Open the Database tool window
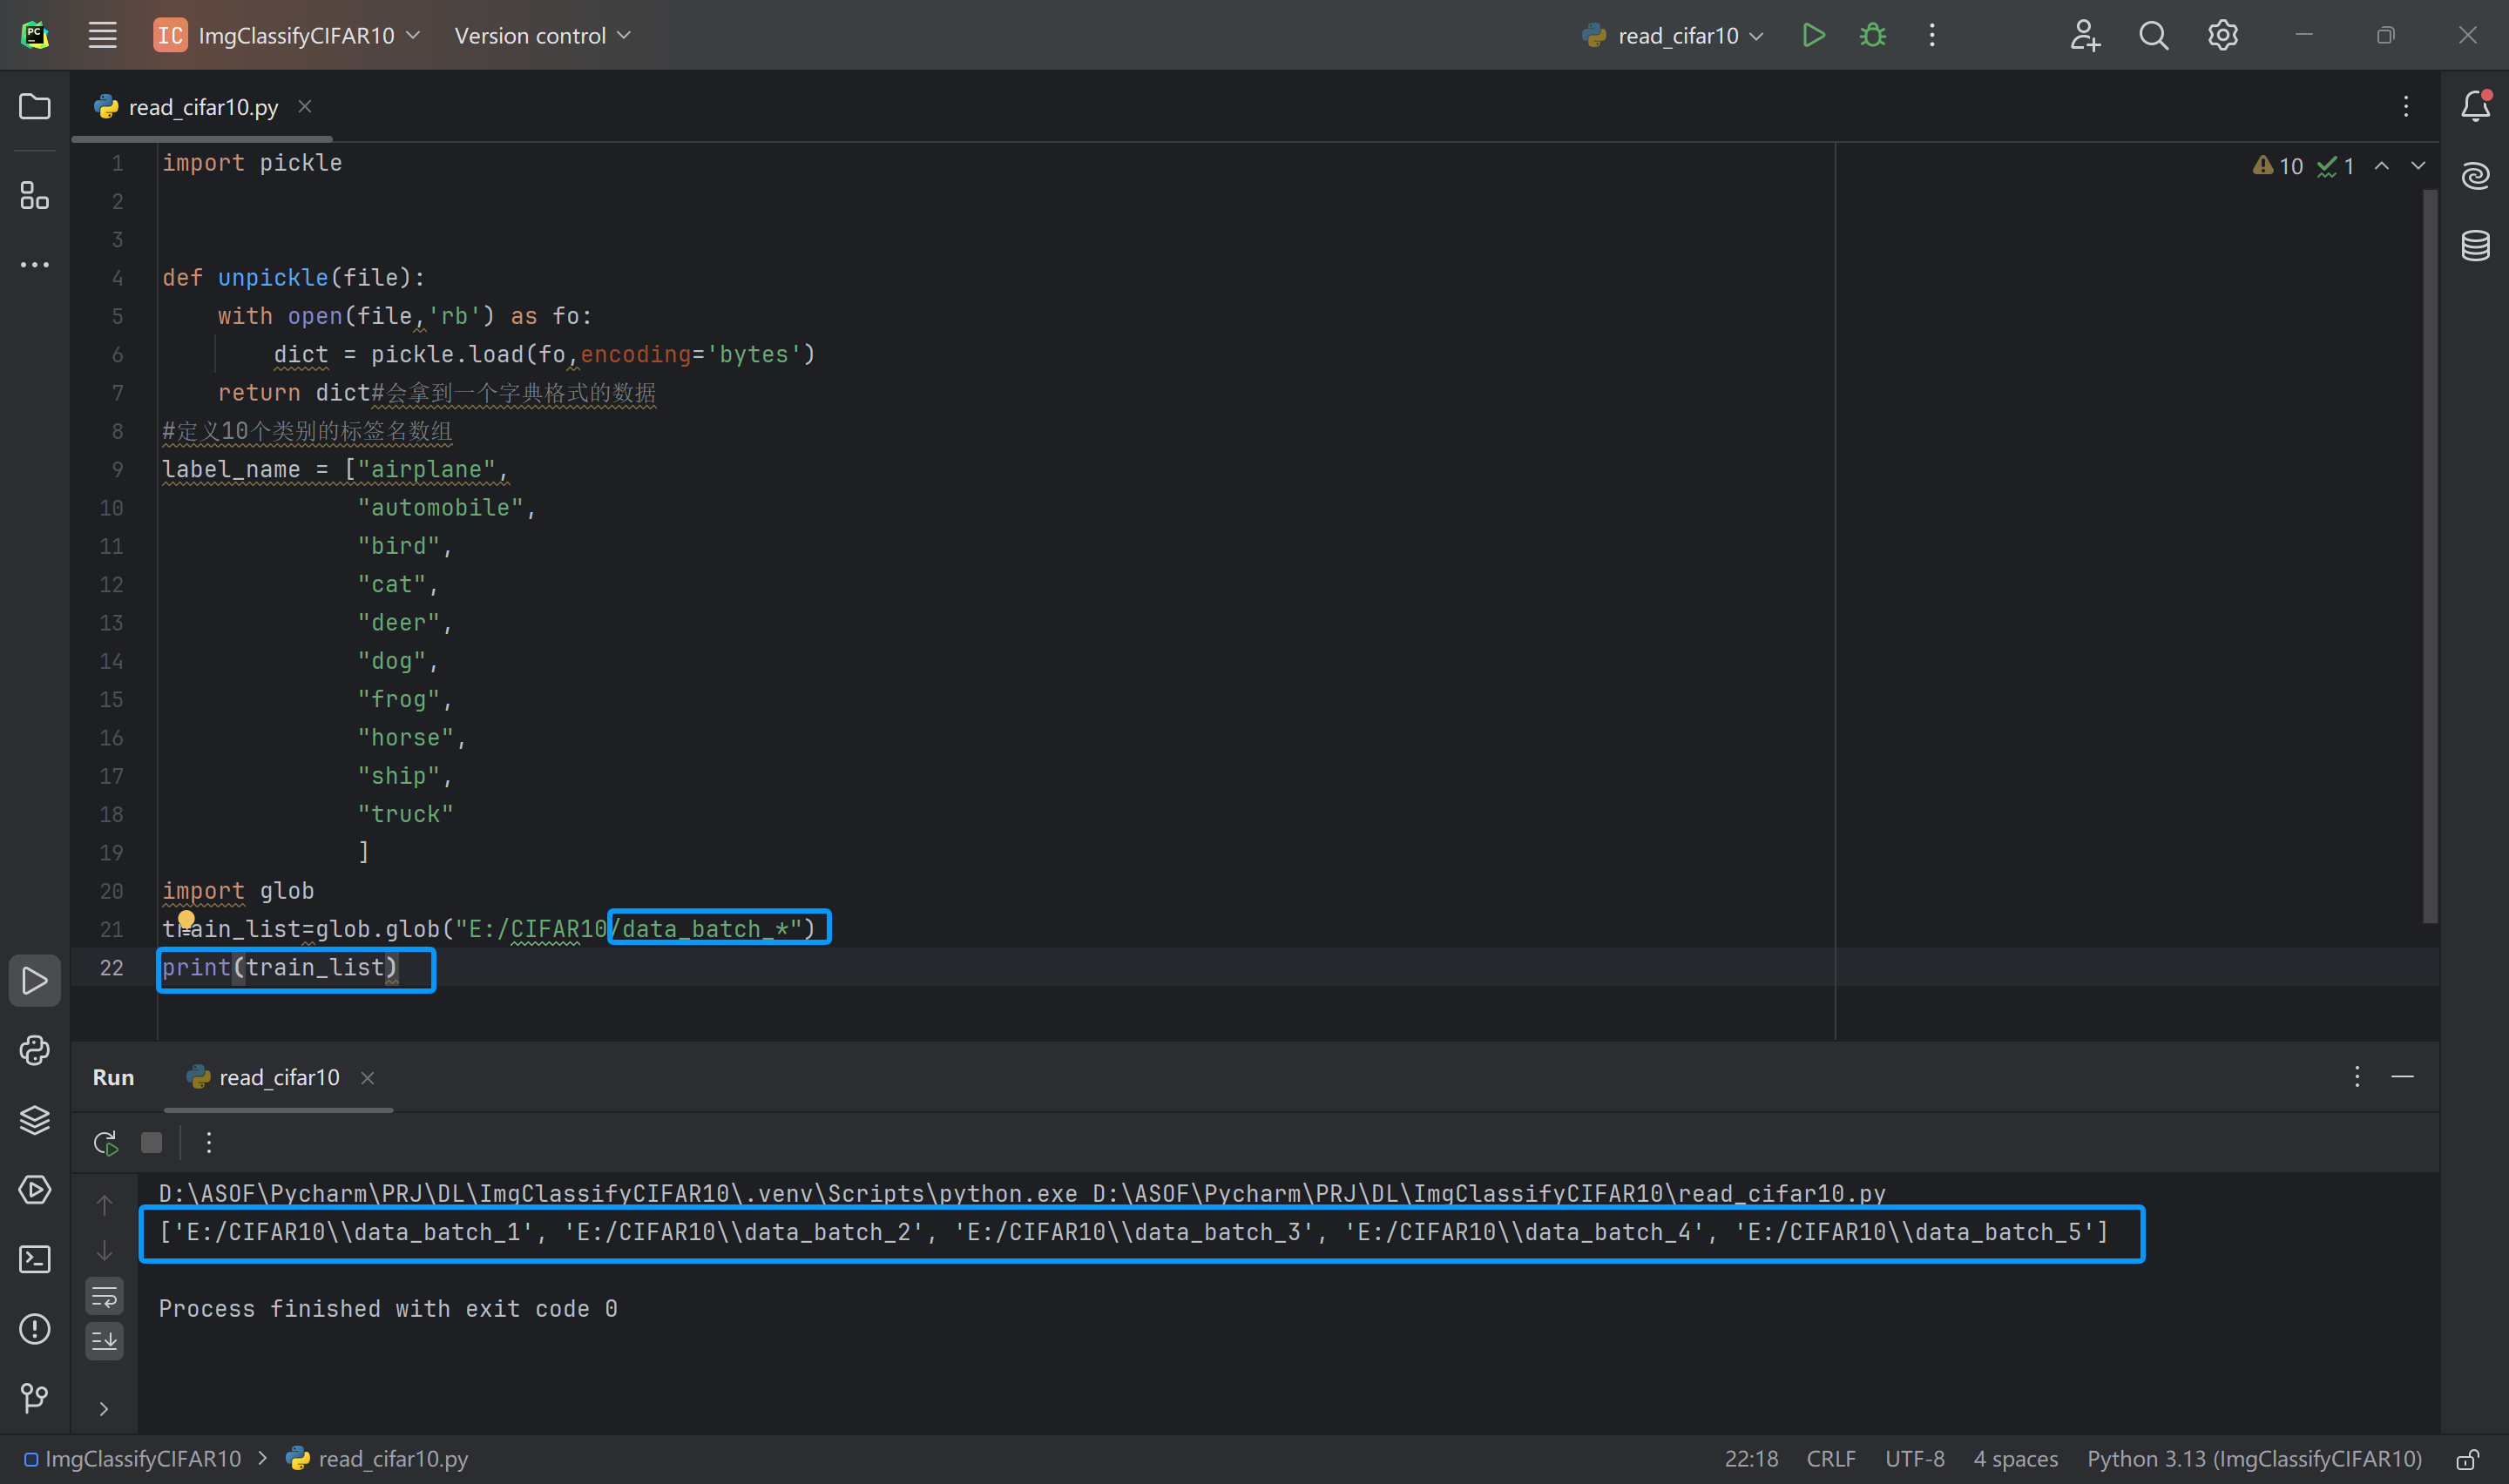Screen dimensions: 2509x1484 tap(2475, 245)
